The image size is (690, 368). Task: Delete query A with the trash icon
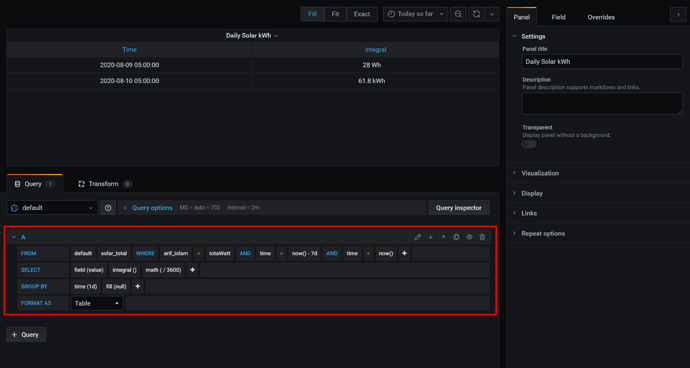coord(482,237)
